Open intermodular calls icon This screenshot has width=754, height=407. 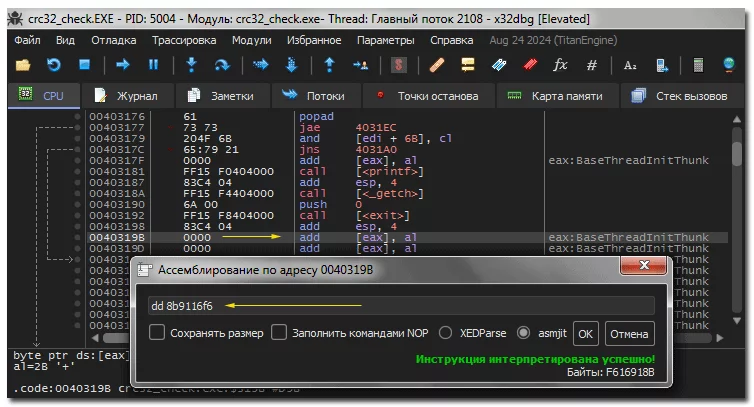coord(662,65)
